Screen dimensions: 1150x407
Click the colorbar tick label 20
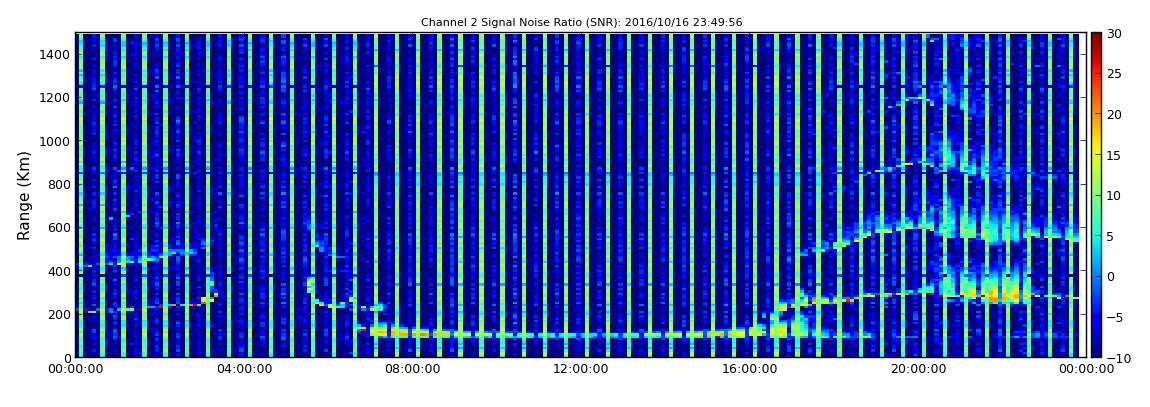(1115, 114)
